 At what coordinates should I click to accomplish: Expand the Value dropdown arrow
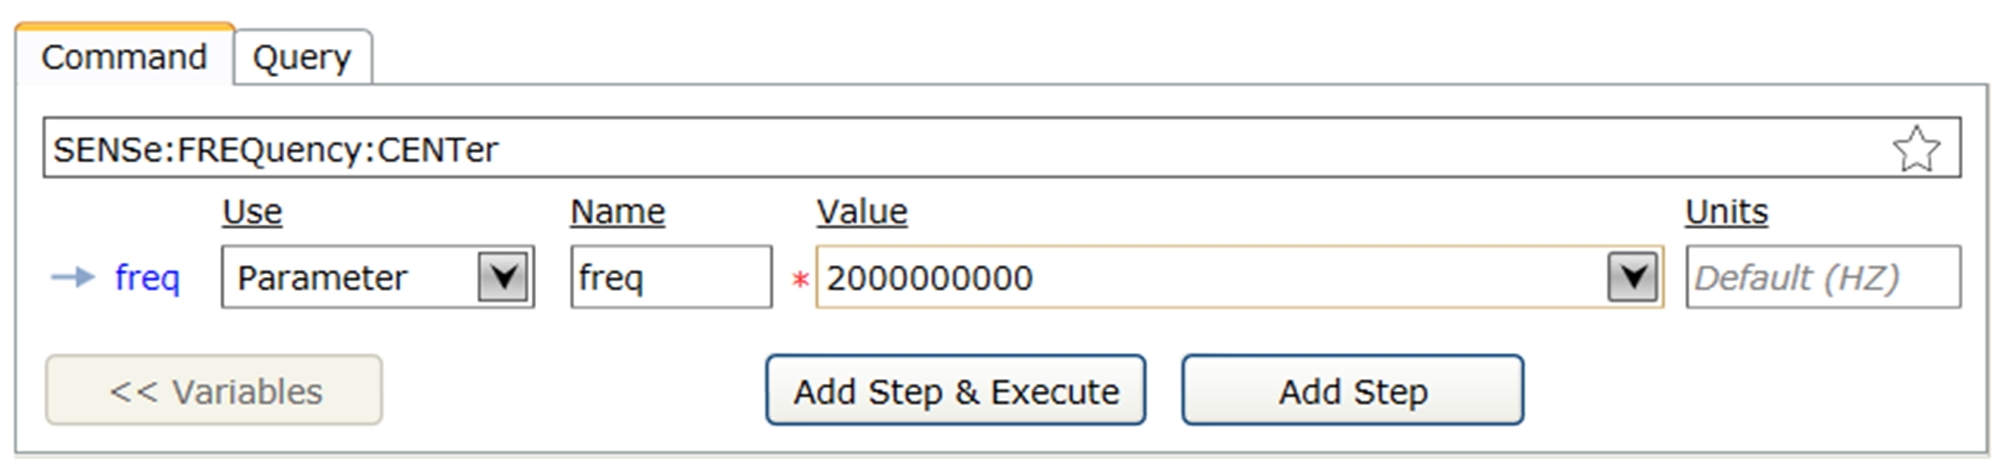pyautogui.click(x=1632, y=277)
